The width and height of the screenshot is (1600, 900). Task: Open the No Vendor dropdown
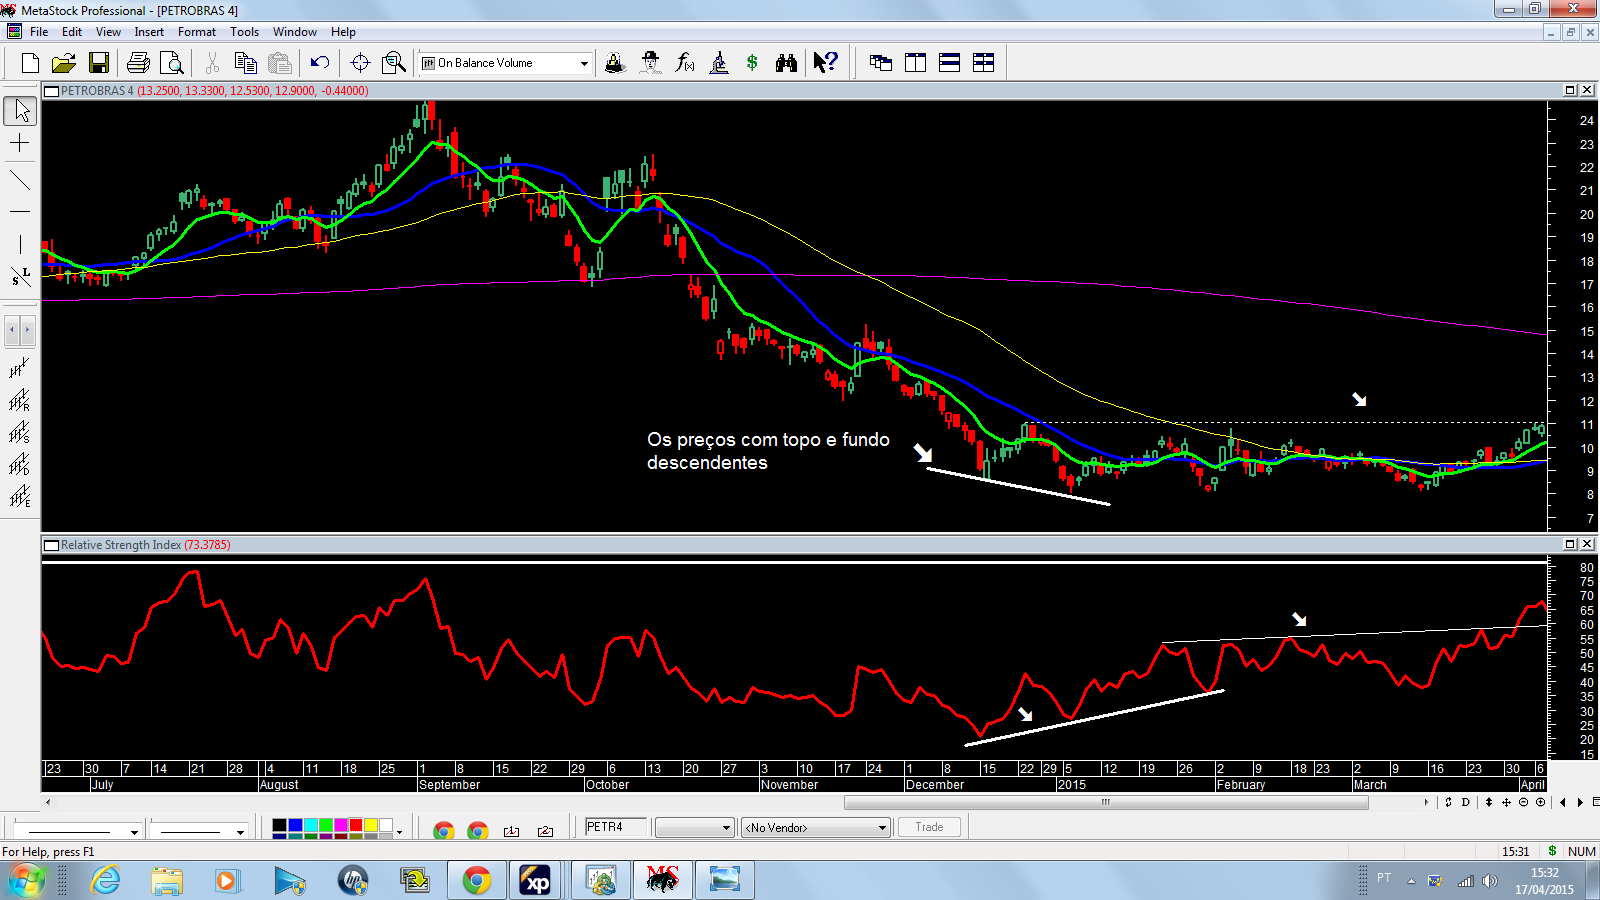pyautogui.click(x=816, y=828)
